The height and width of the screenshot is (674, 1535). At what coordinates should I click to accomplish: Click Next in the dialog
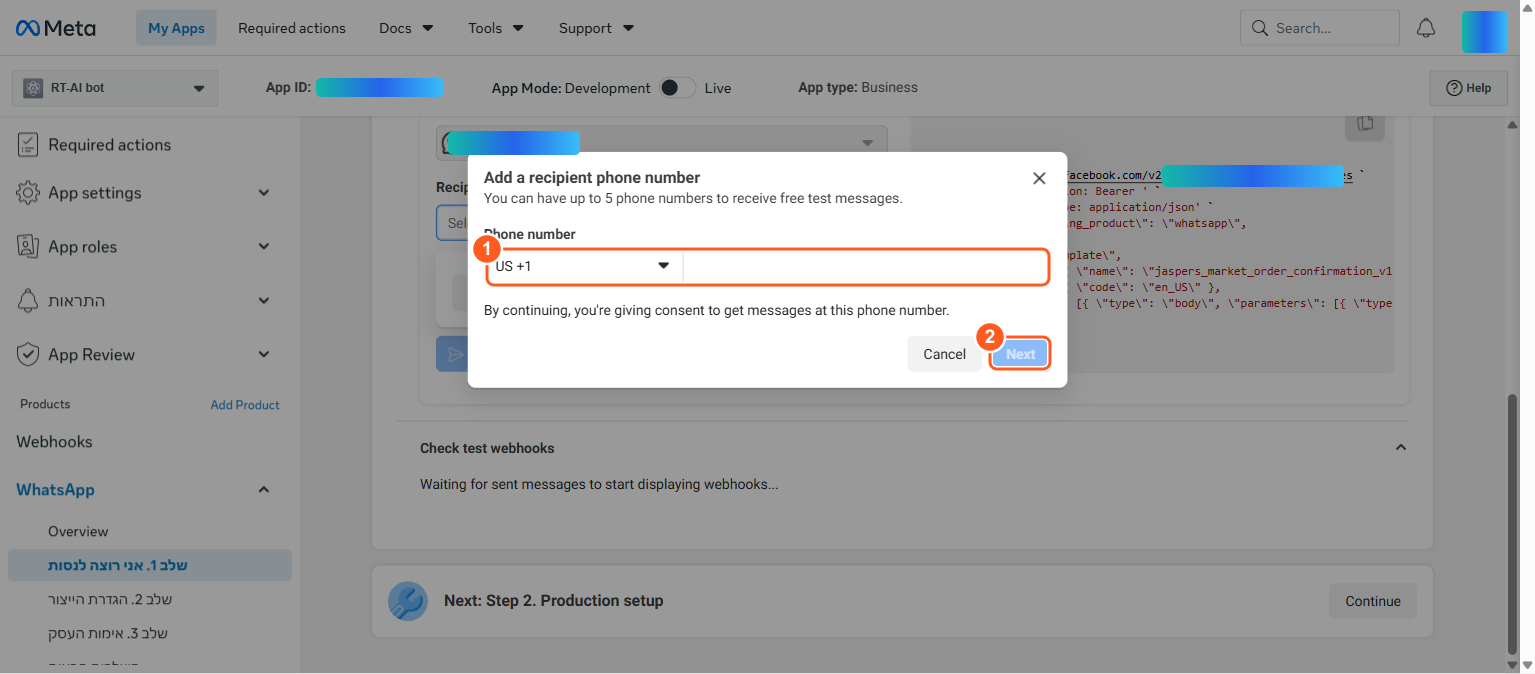click(x=1020, y=354)
